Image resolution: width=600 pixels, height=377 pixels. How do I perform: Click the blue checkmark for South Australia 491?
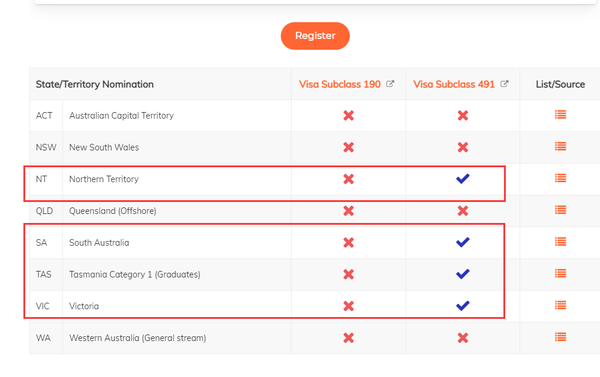point(463,242)
